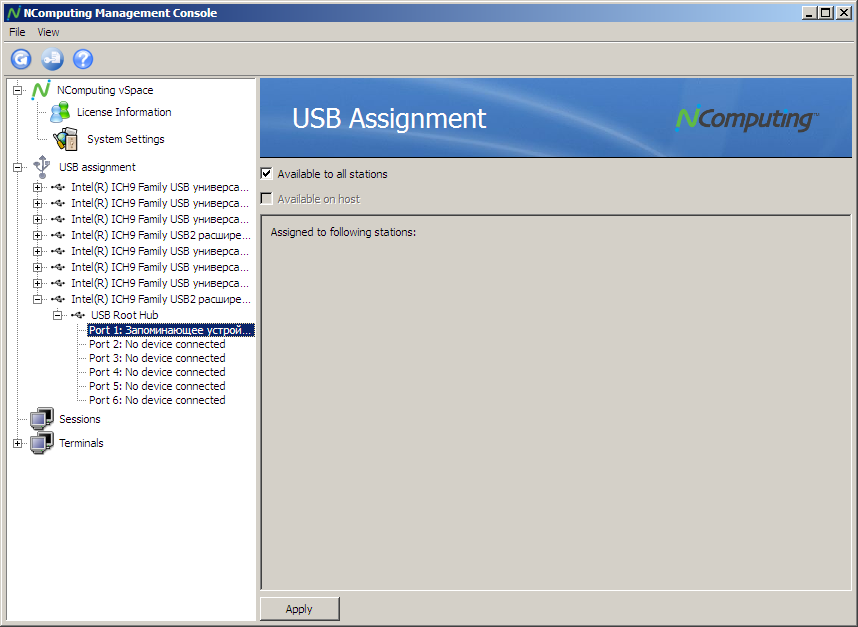Viewport: 858px width, 627px height.
Task: Click the License Information users icon
Action: coord(60,112)
